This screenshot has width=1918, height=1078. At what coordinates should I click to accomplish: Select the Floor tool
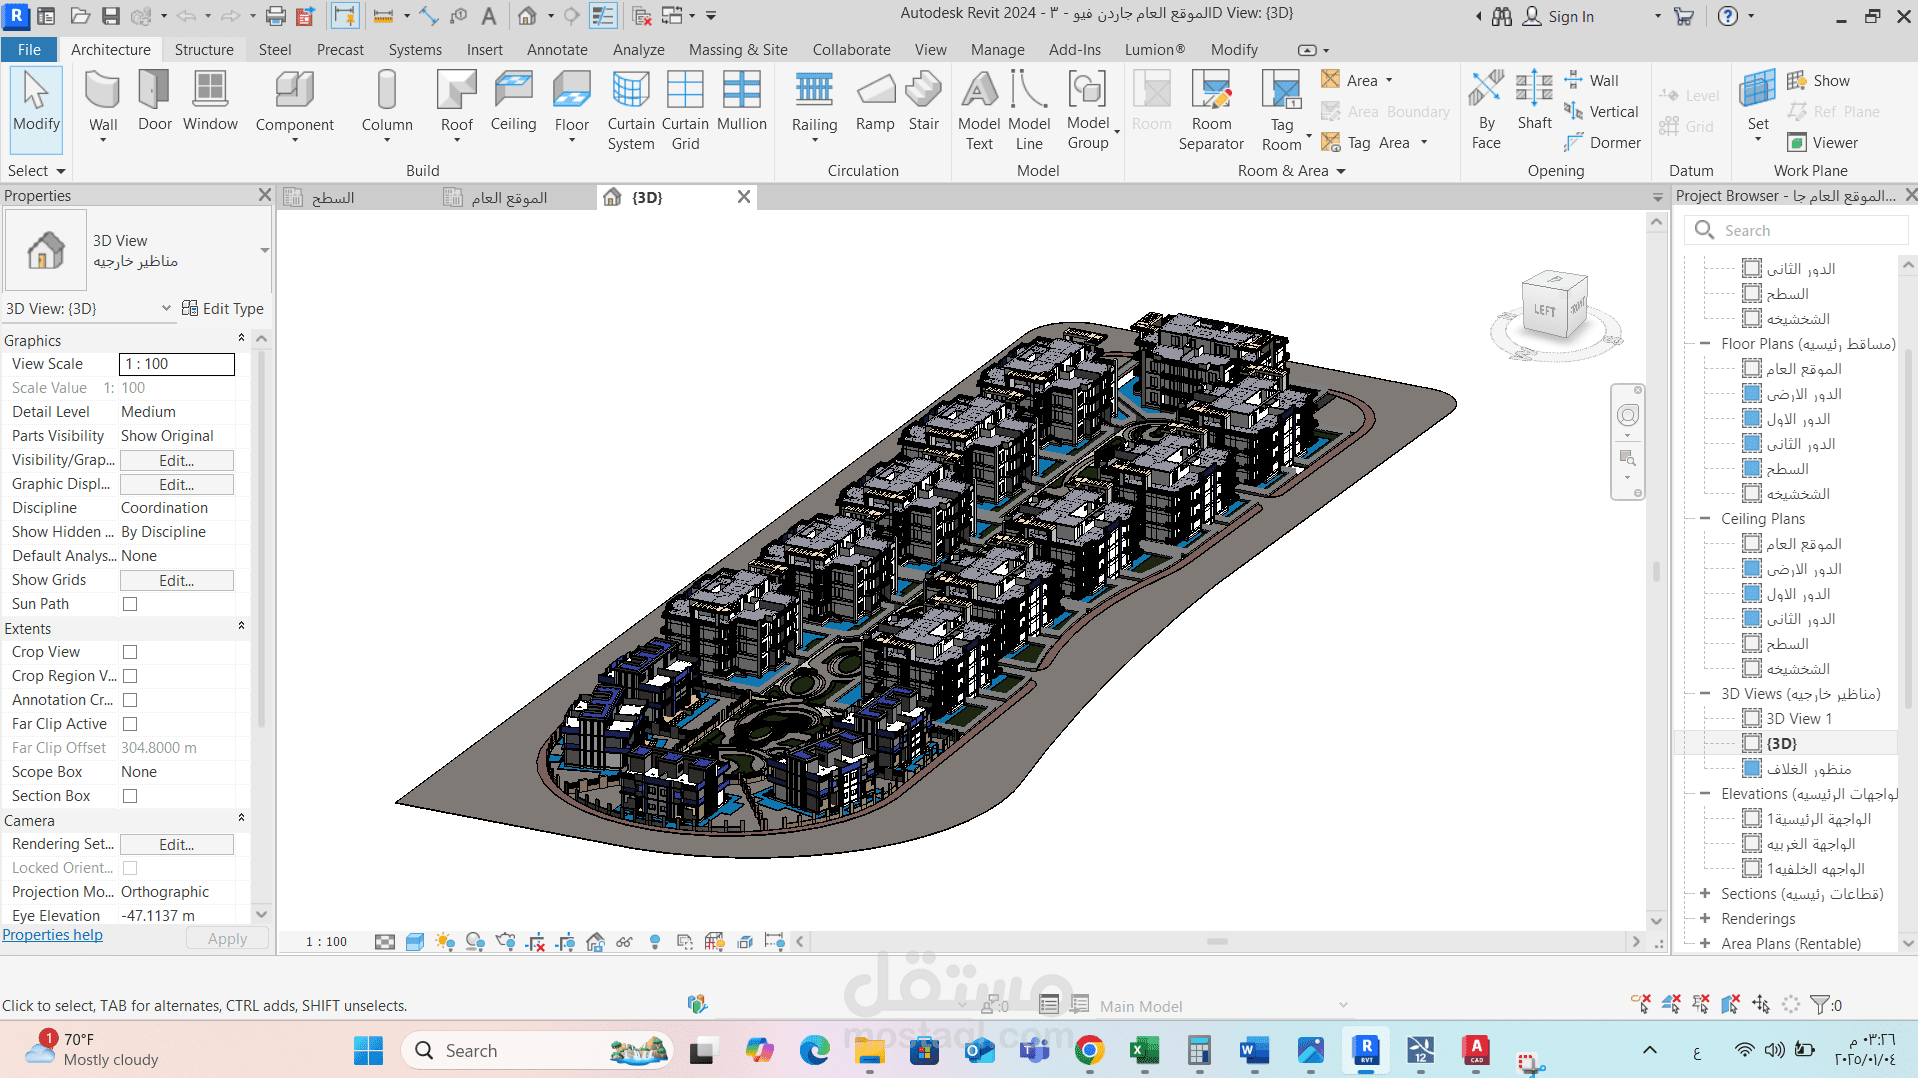(x=572, y=104)
